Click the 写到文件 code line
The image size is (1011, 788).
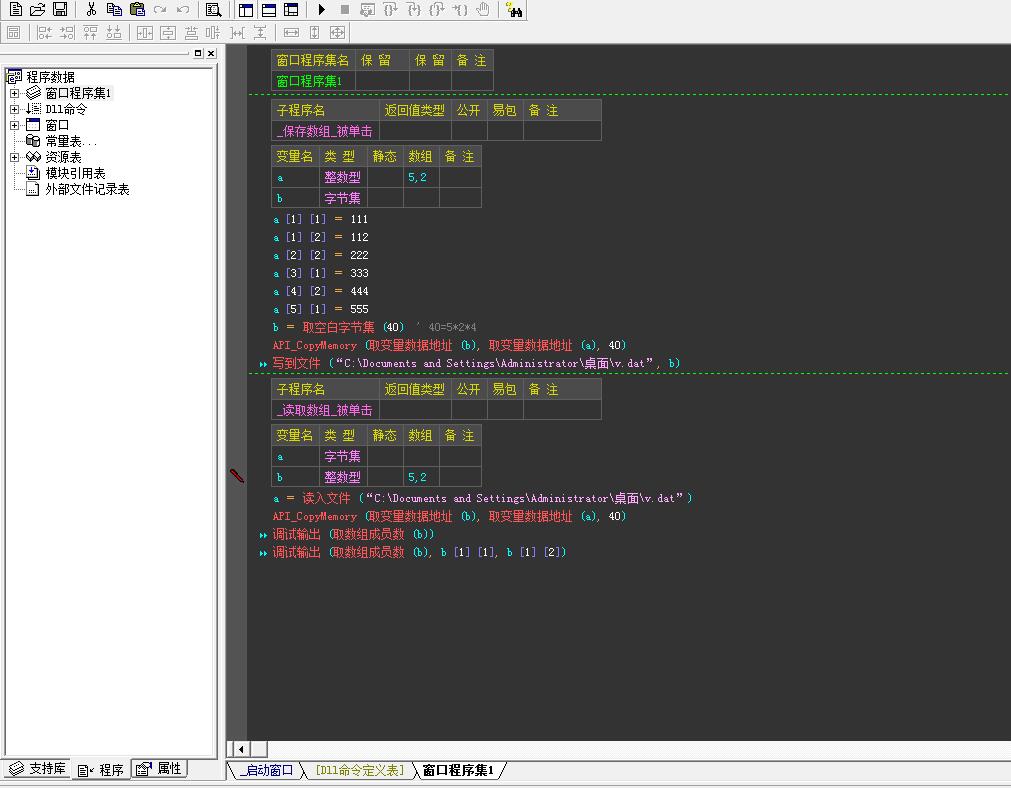[476, 364]
